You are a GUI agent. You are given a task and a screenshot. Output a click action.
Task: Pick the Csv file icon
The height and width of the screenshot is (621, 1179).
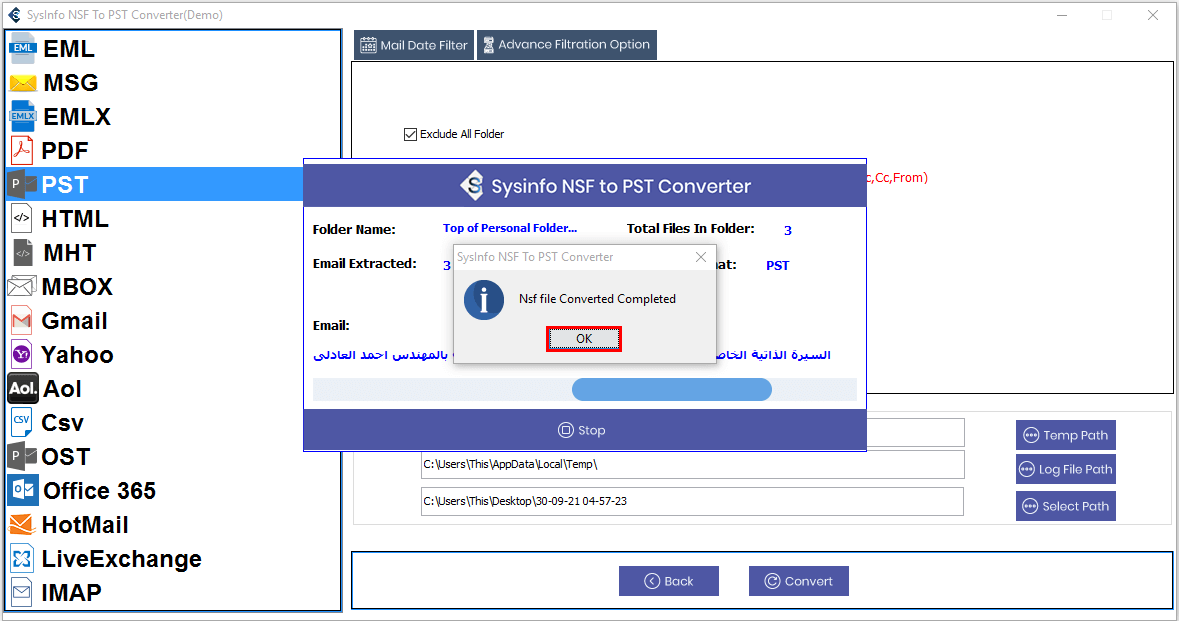22,422
